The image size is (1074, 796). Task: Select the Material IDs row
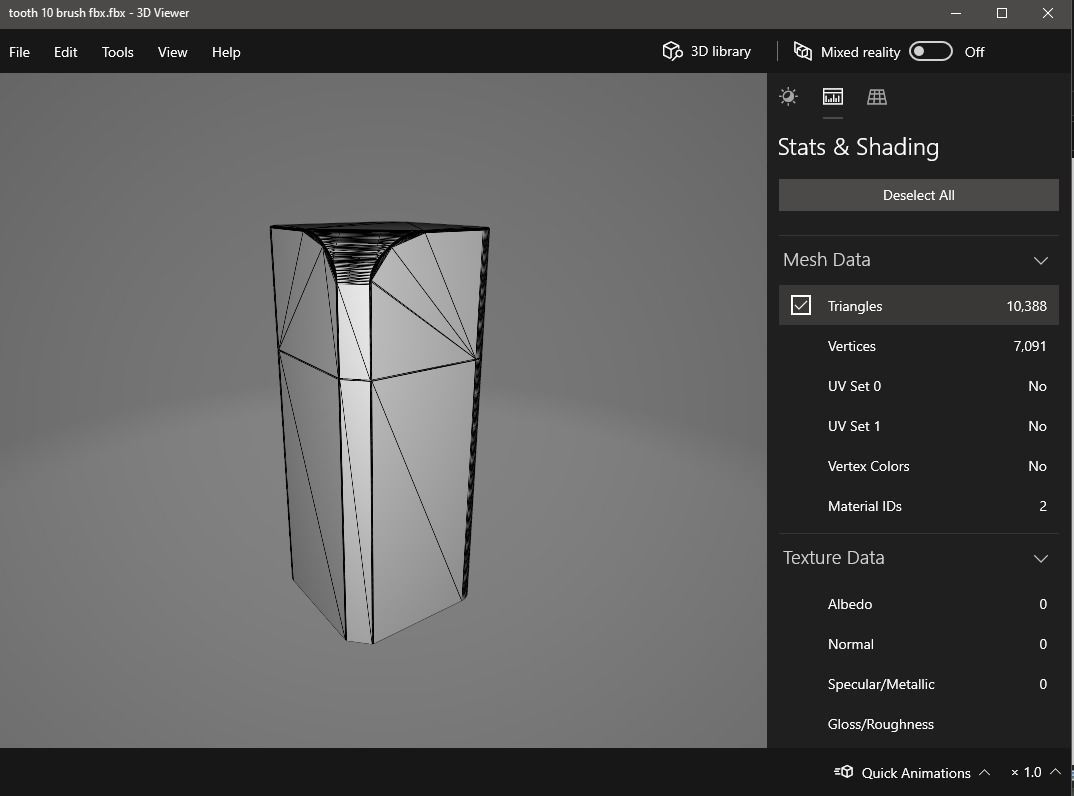919,506
